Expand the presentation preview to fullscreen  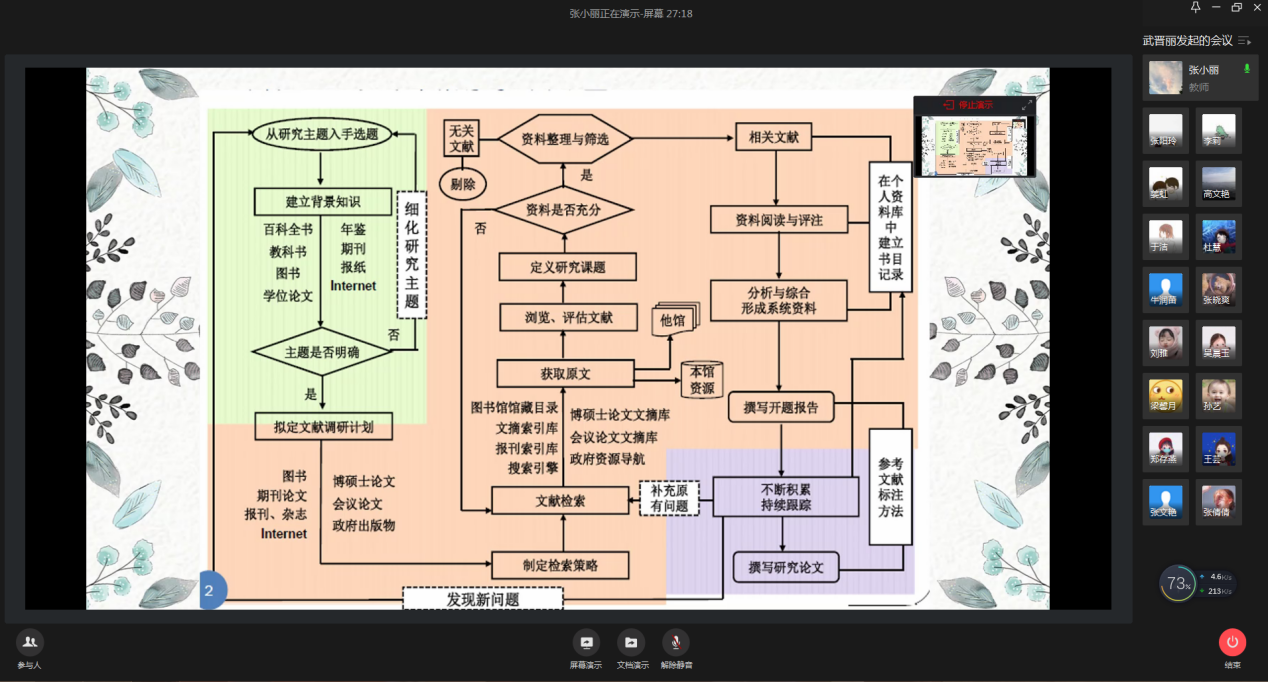[x=1026, y=105]
